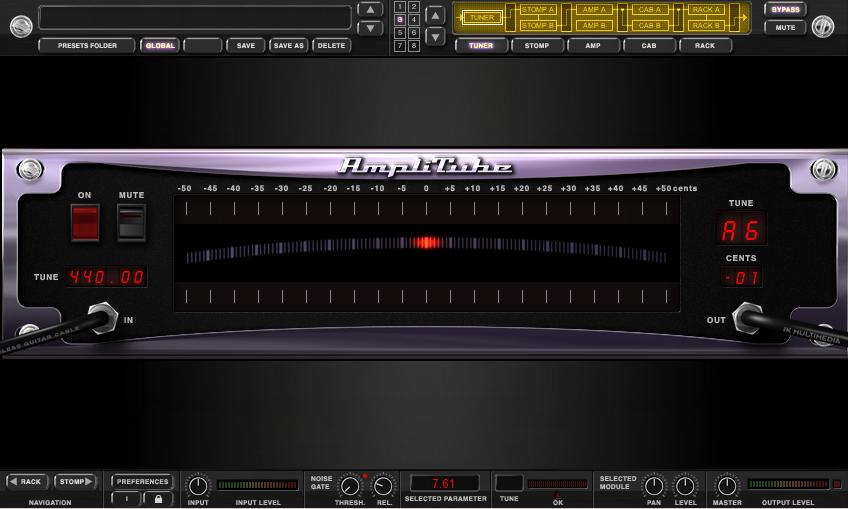
Task: Select routing preset number 3
Action: tap(400, 19)
